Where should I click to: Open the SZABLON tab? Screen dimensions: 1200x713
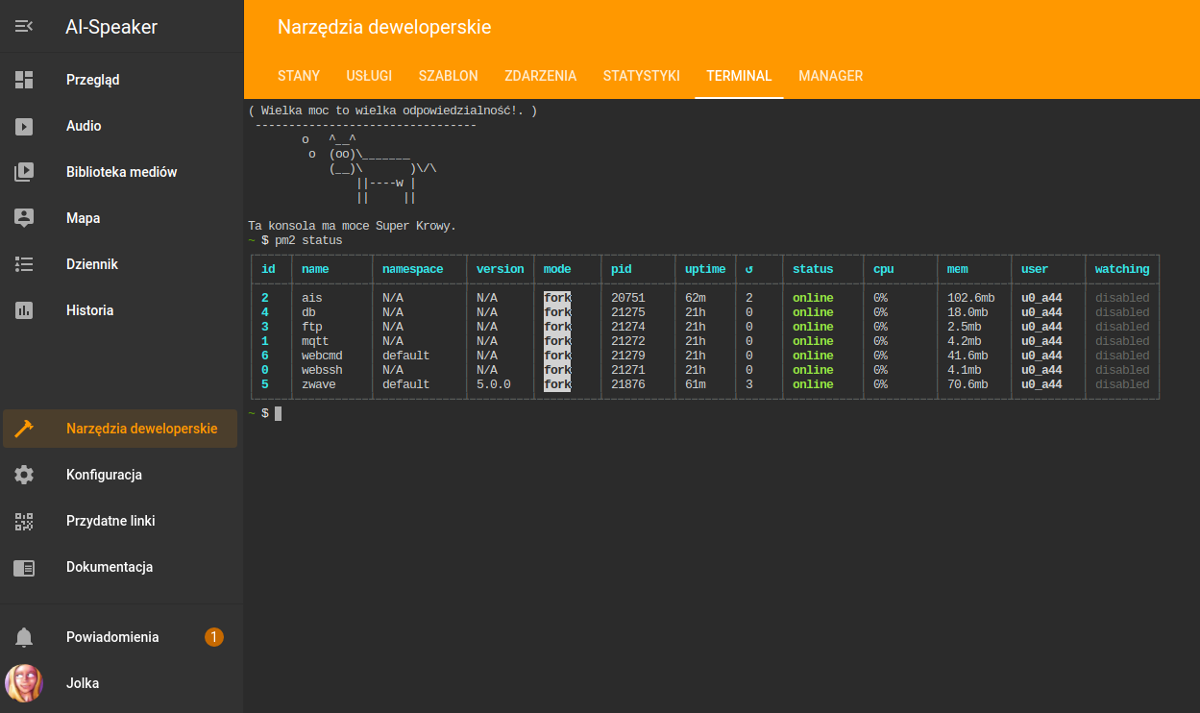[448, 76]
